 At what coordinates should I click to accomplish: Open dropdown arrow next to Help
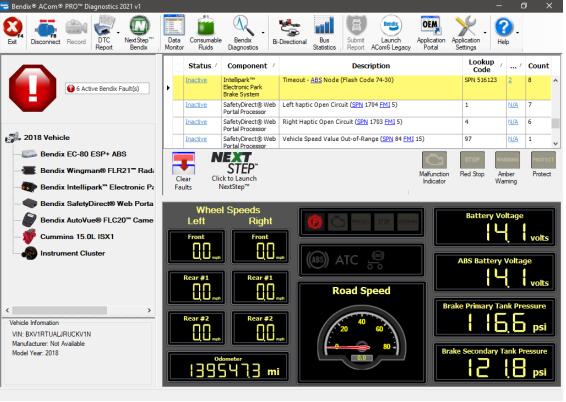pyautogui.click(x=517, y=33)
